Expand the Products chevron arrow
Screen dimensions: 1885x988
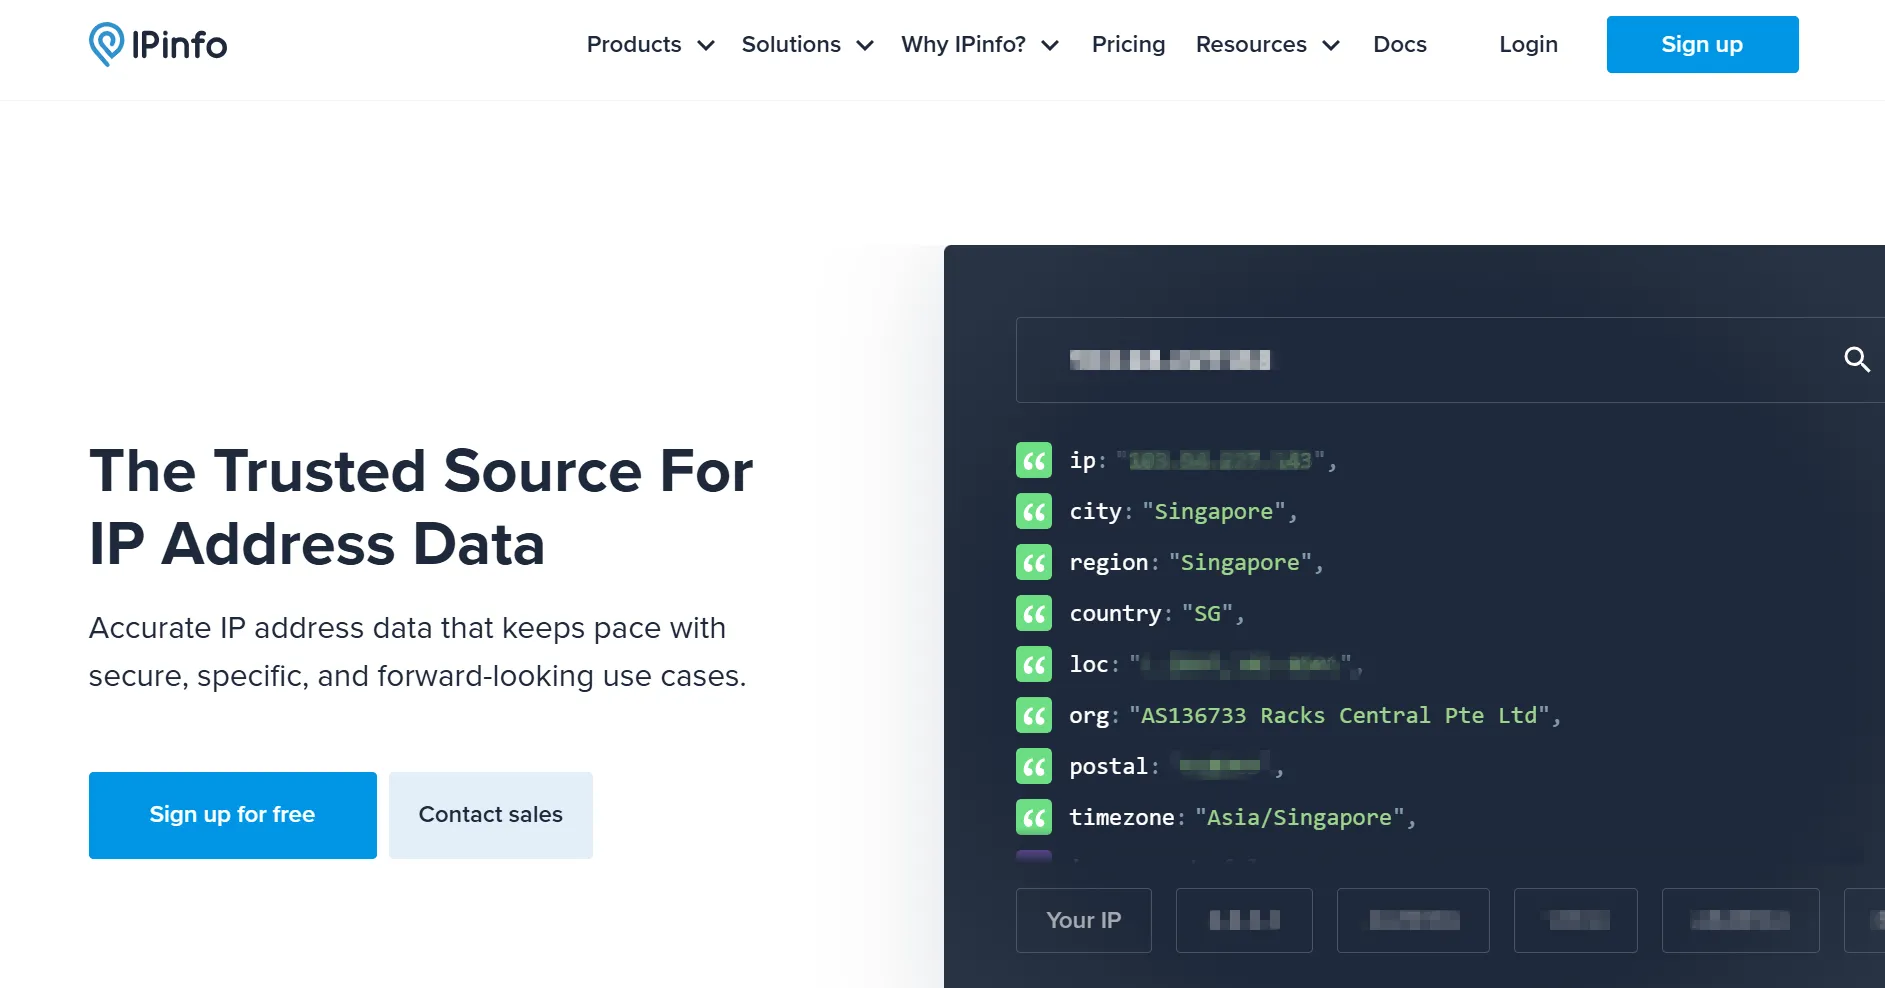click(x=706, y=45)
